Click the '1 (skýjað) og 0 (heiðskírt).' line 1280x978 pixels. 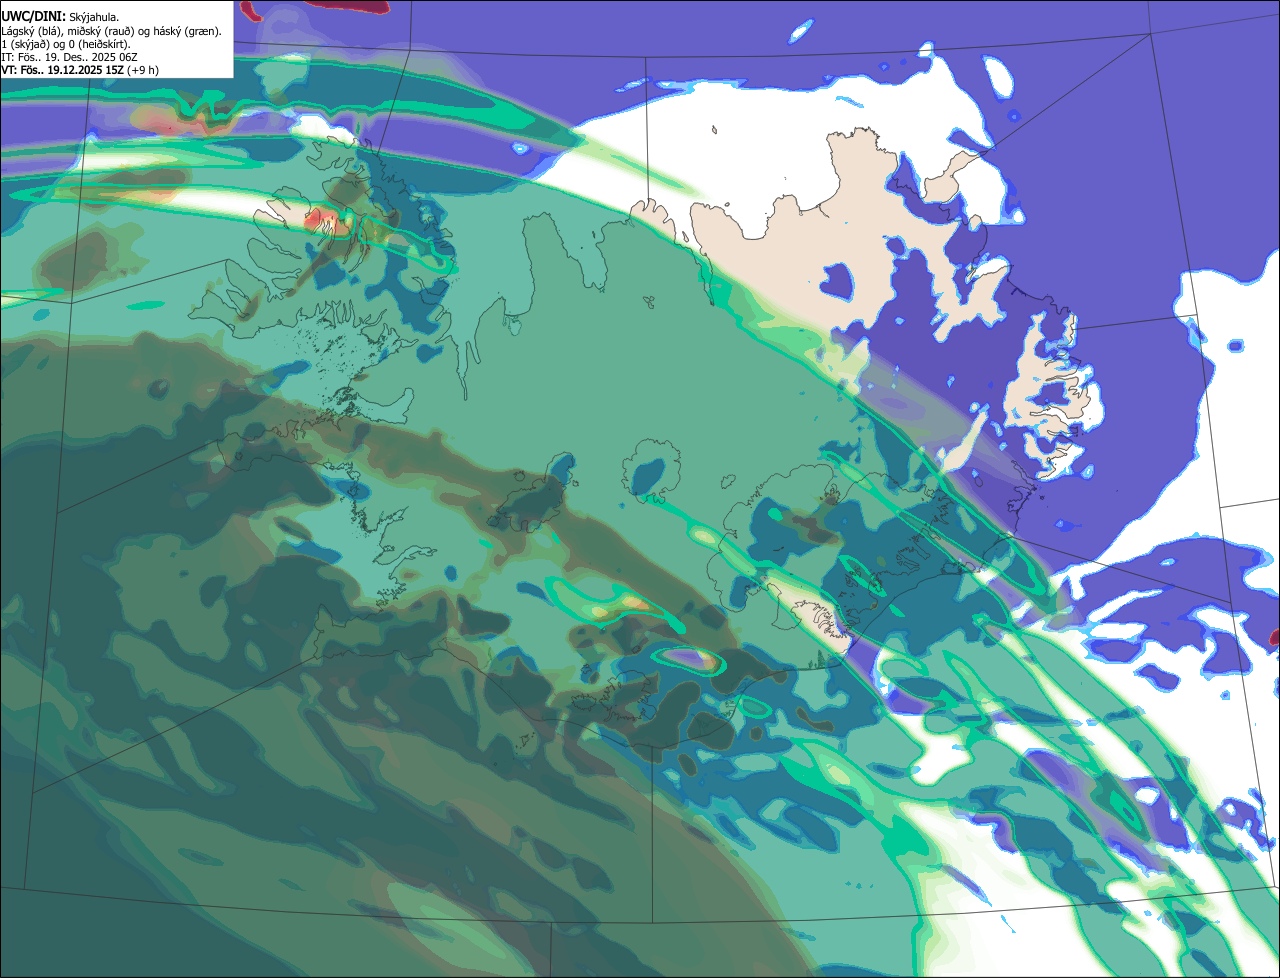[x=66, y=44]
